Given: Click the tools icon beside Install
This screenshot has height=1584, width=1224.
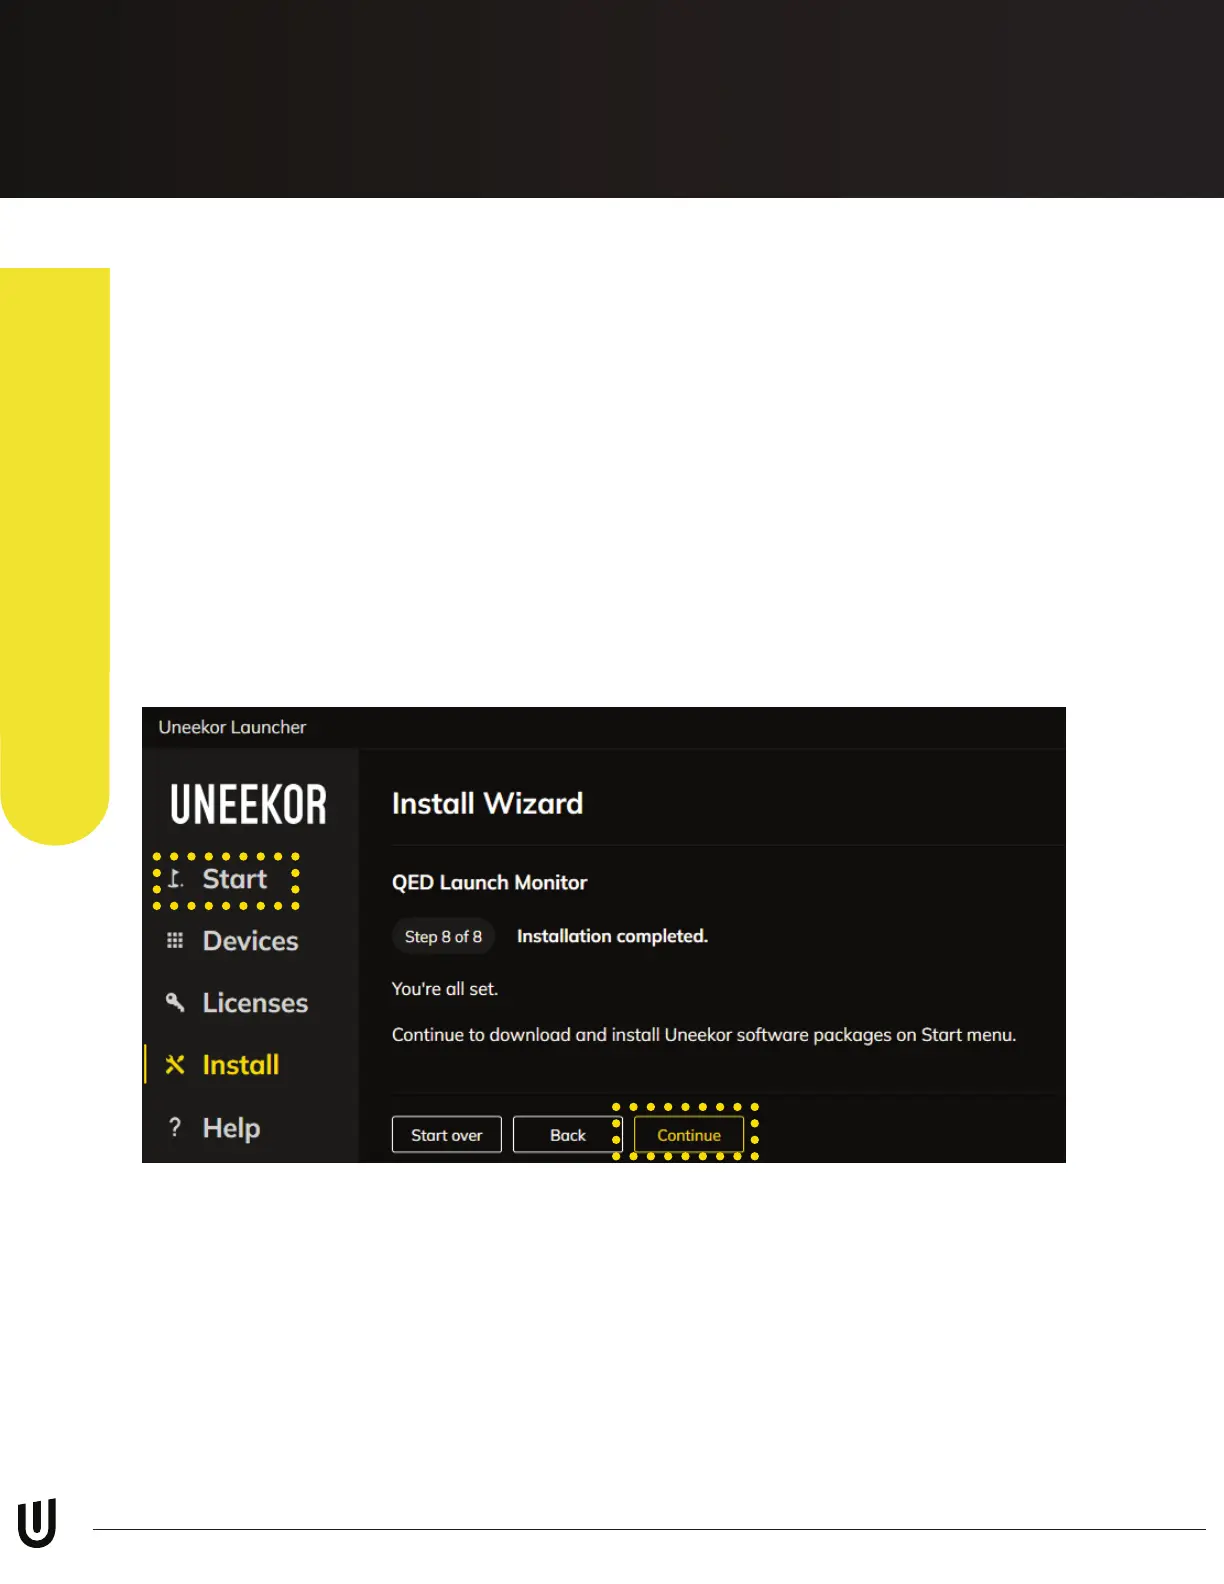Looking at the screenshot, I should (175, 1065).
